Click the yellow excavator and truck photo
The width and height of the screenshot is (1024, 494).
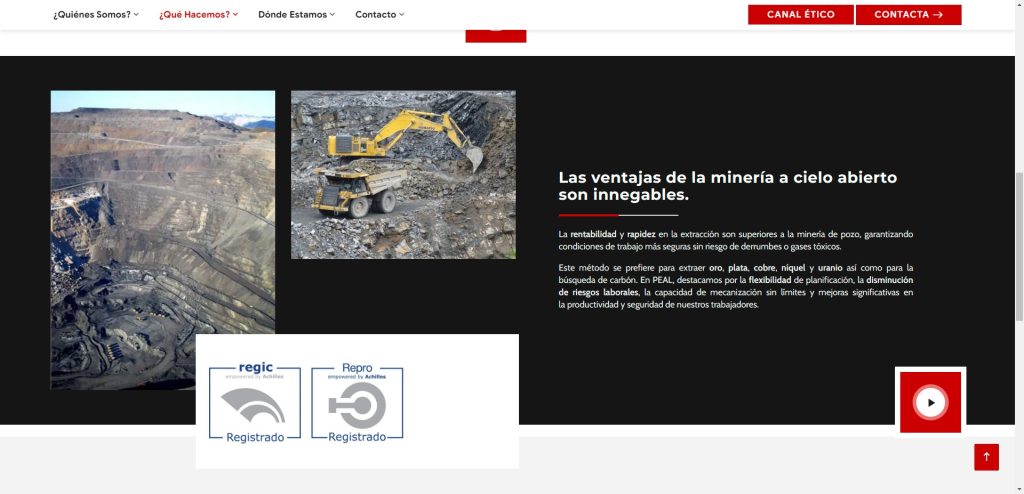coord(403,175)
